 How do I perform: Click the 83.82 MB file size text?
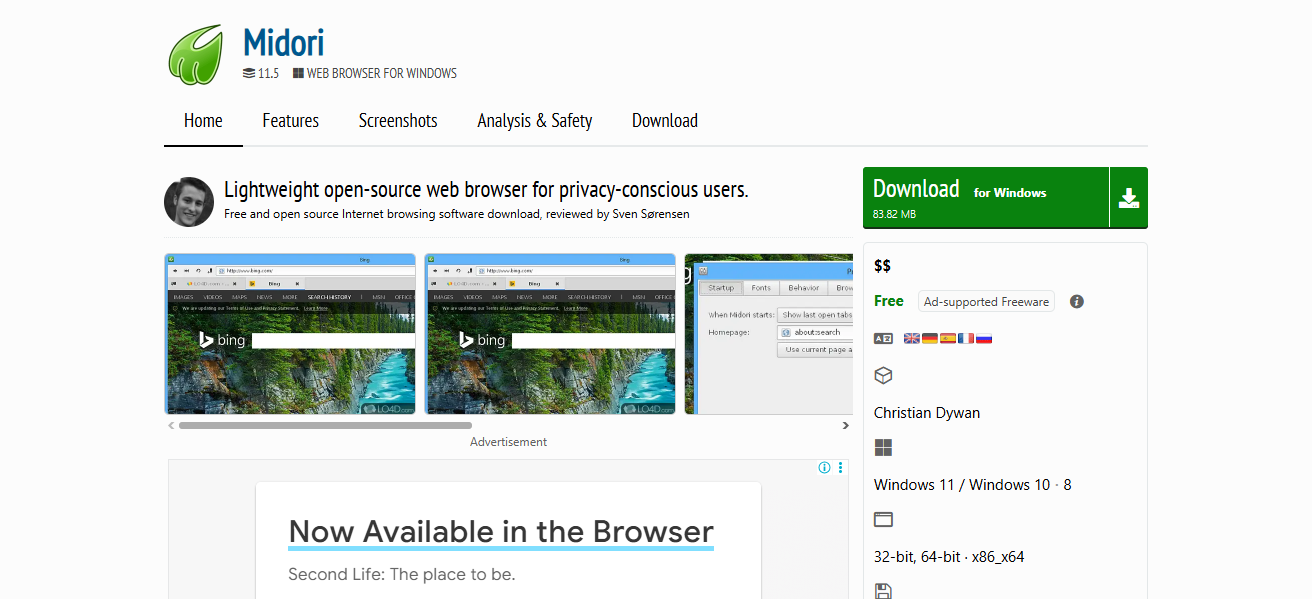(895, 214)
